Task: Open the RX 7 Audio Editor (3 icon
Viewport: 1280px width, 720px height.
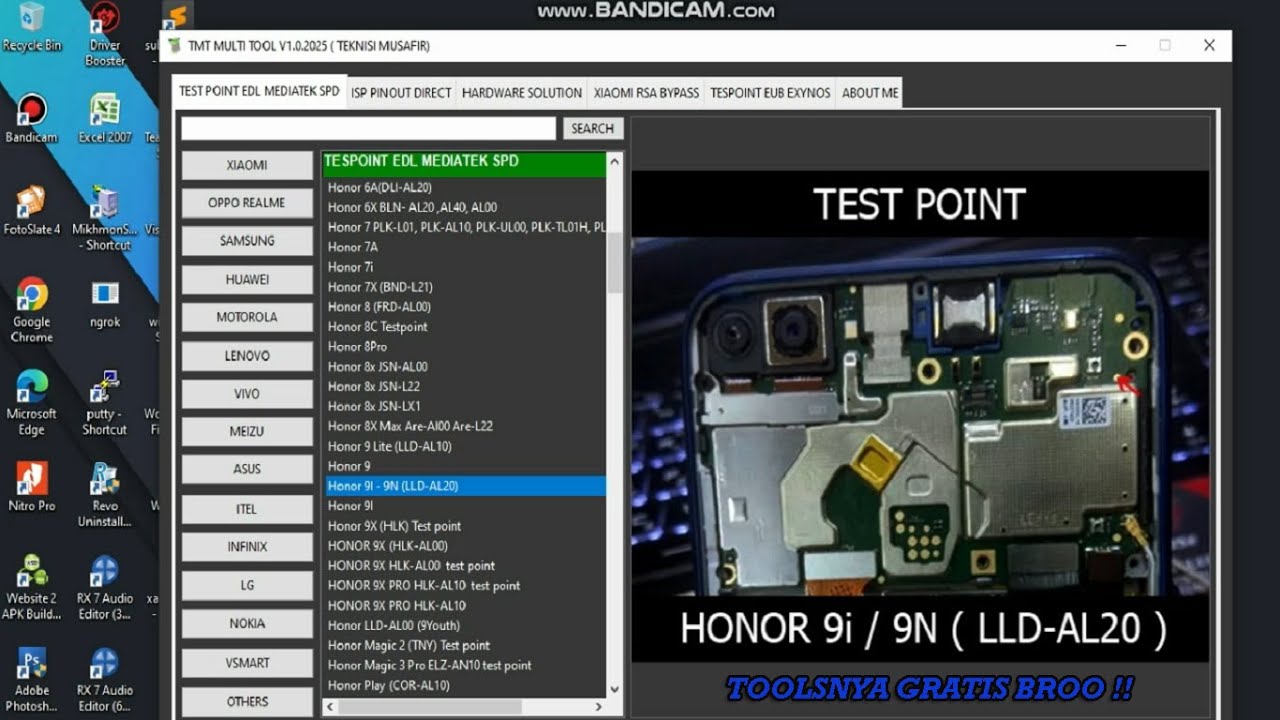Action: coord(105,587)
